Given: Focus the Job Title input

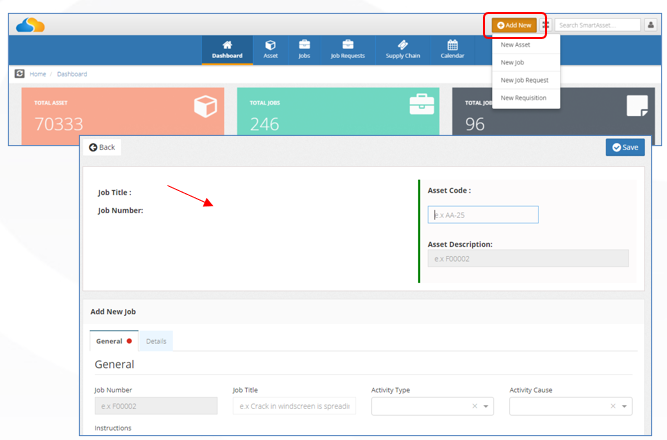Looking at the screenshot, I should tap(294, 406).
